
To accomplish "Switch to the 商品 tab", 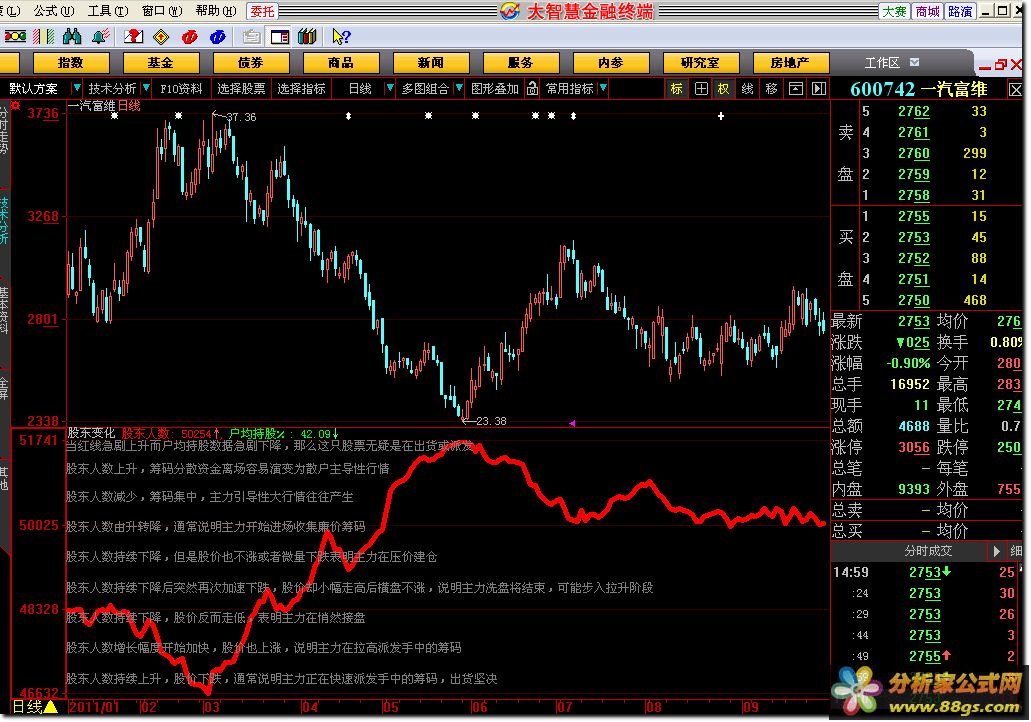I will tap(341, 62).
